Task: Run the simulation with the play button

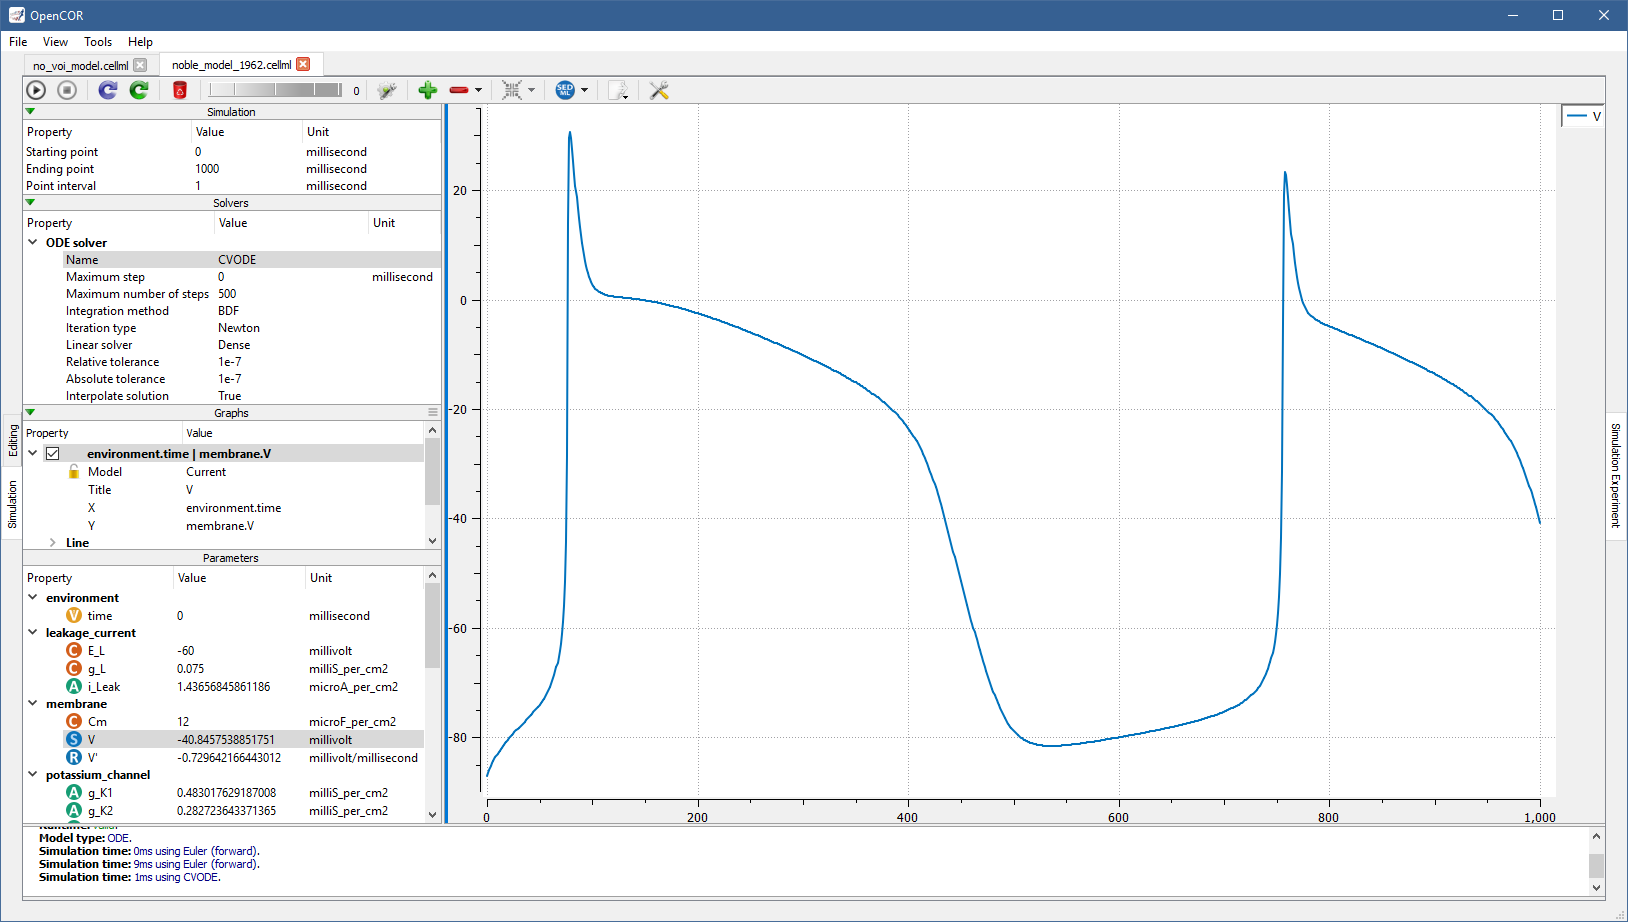Action: [x=36, y=90]
